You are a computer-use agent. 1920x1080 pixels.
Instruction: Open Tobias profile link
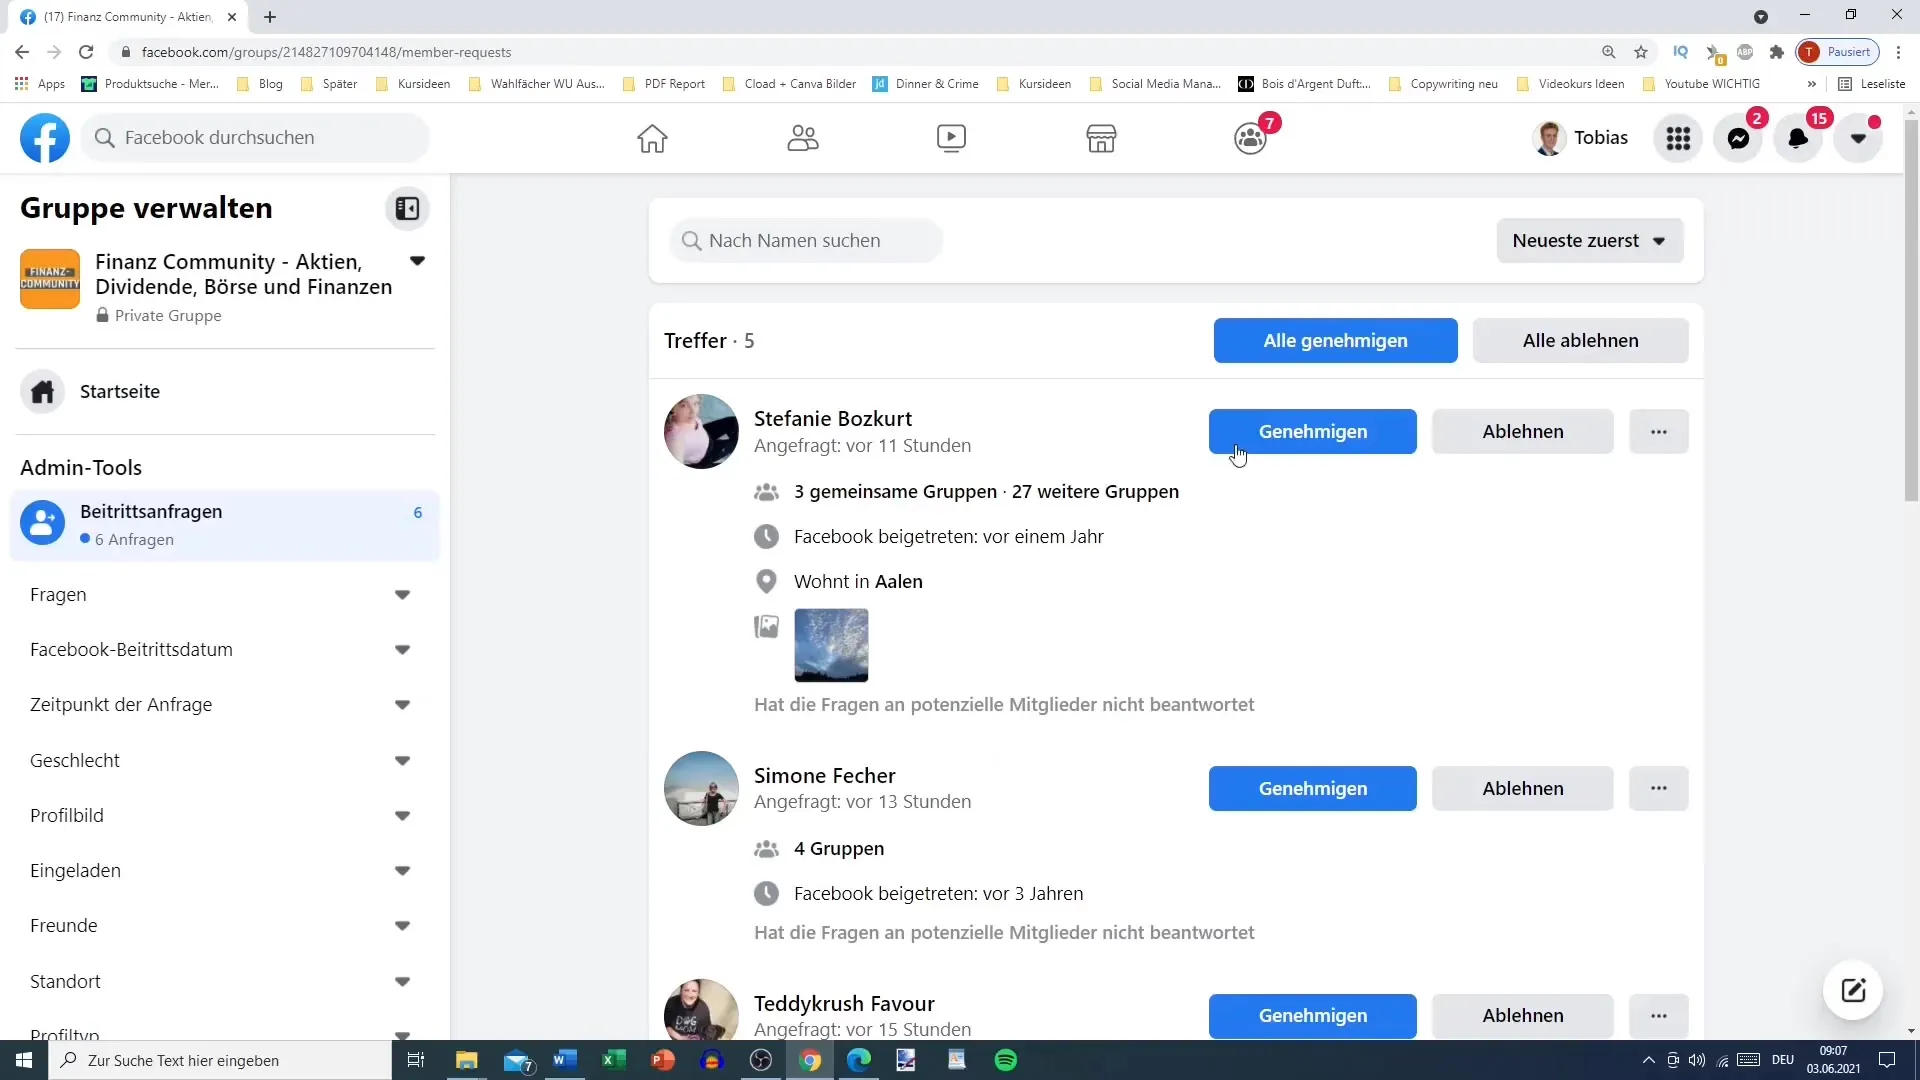point(1580,138)
